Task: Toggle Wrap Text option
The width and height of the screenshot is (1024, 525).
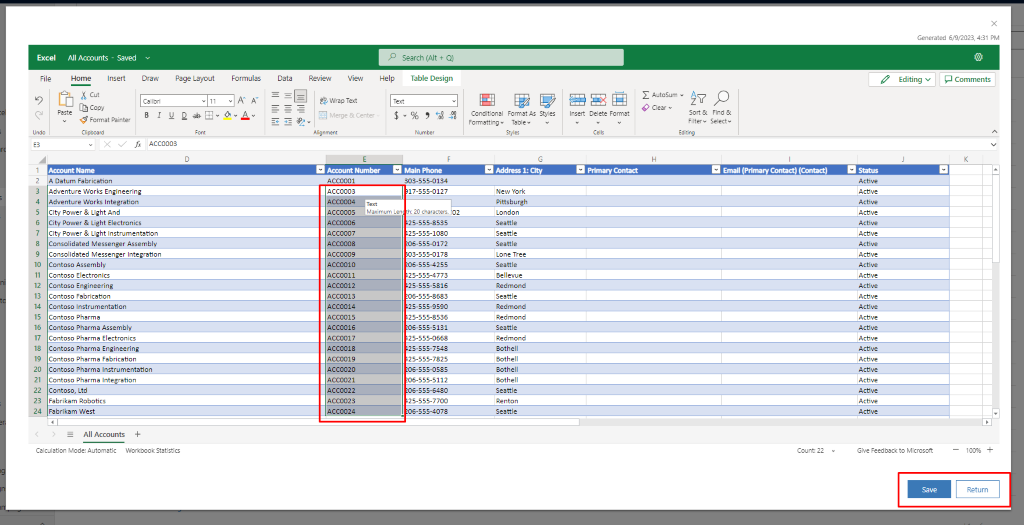Action: [x=337, y=101]
